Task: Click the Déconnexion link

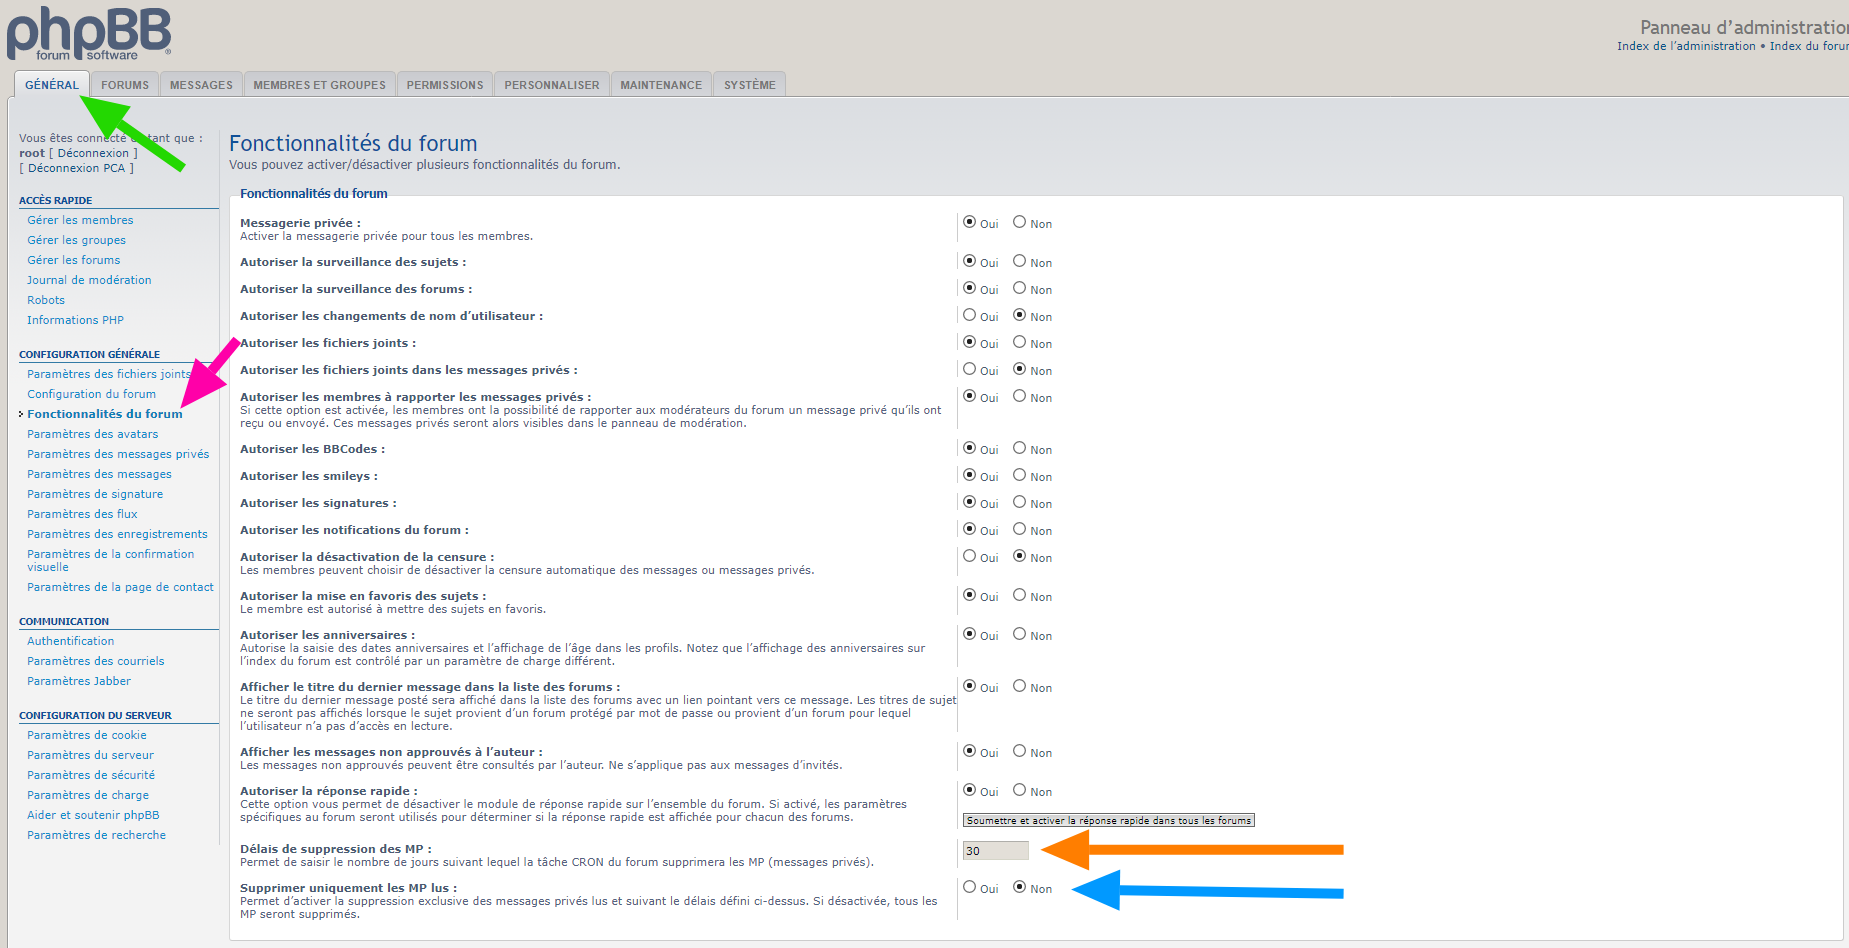Action: (x=93, y=153)
